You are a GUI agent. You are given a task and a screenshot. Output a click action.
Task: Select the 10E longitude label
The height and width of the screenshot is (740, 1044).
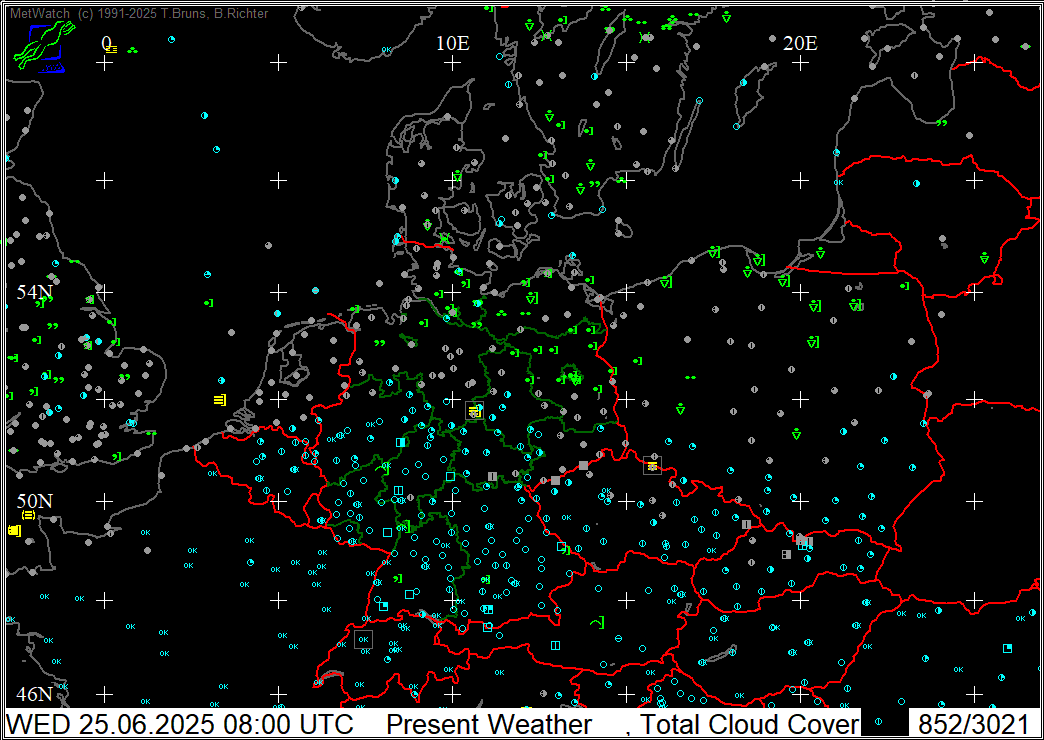pyautogui.click(x=453, y=43)
